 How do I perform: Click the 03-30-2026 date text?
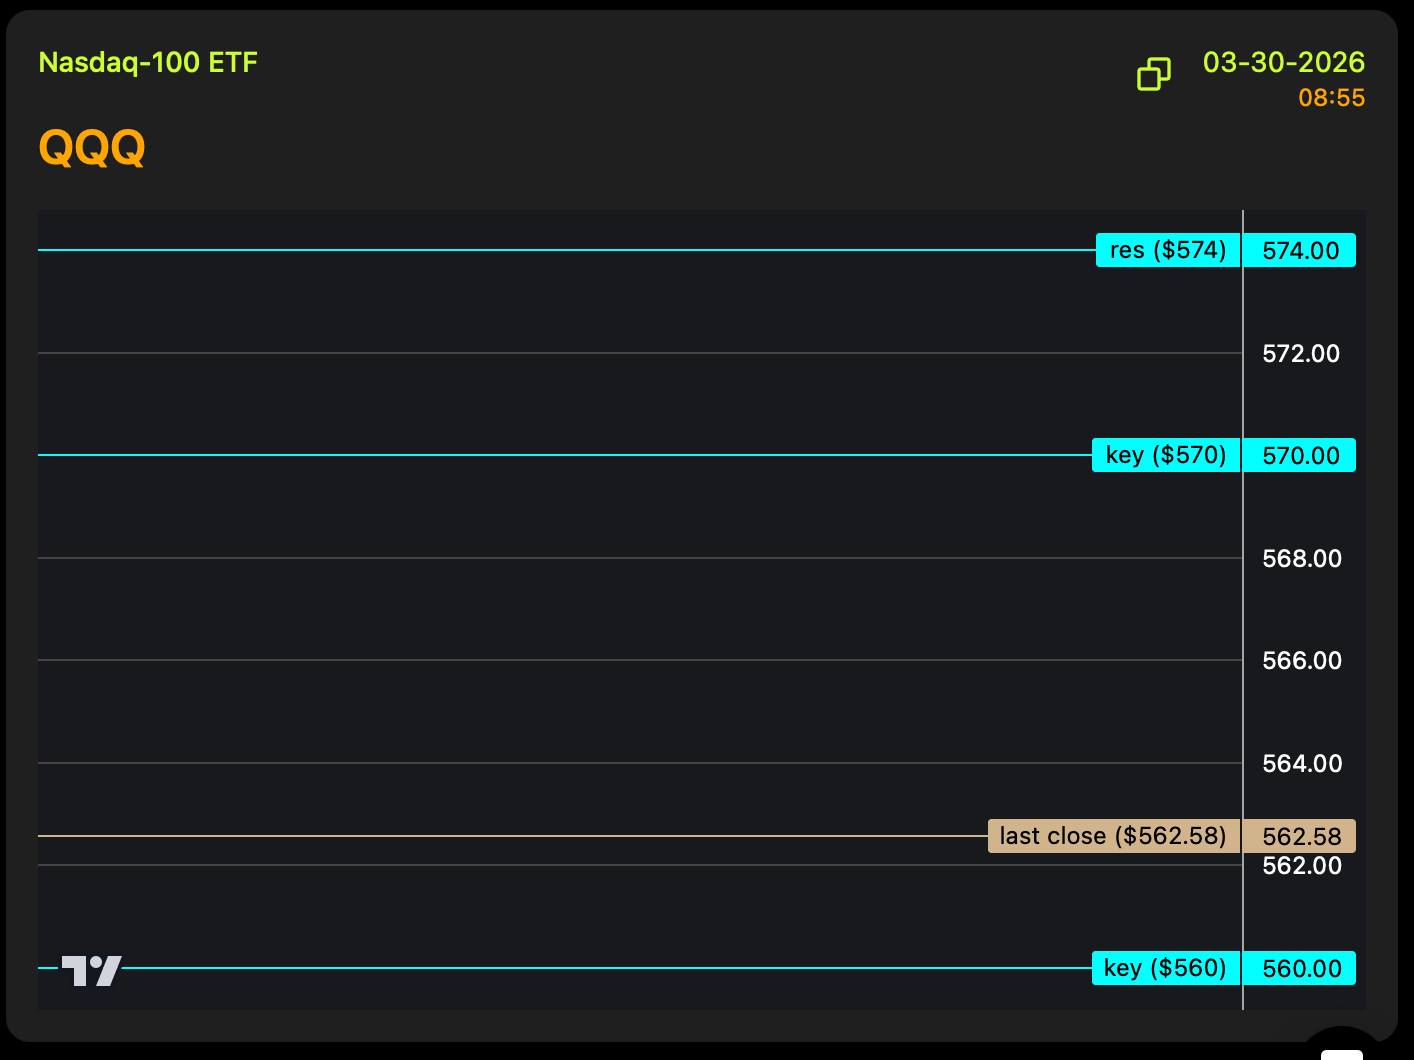pyautogui.click(x=1283, y=62)
